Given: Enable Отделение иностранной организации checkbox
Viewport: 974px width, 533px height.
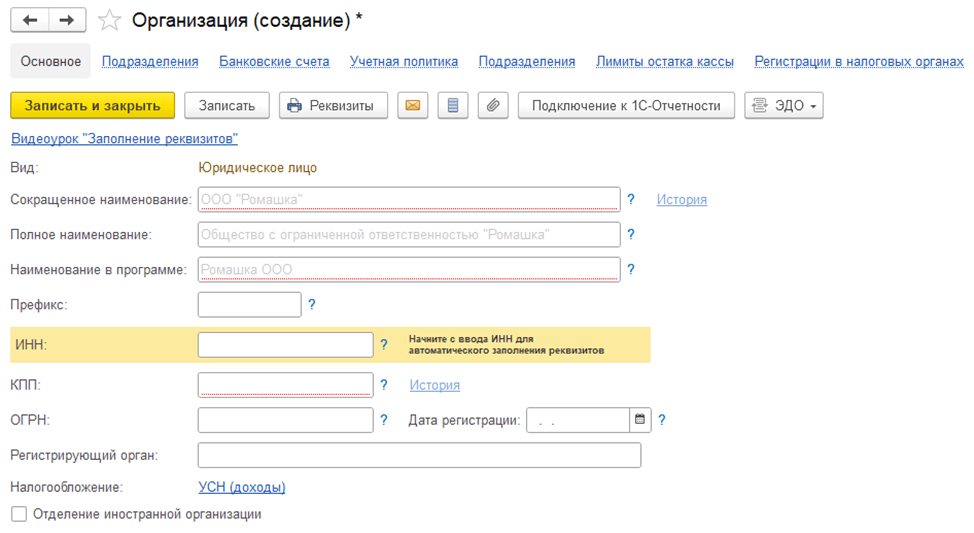Looking at the screenshot, I should pos(19,514).
